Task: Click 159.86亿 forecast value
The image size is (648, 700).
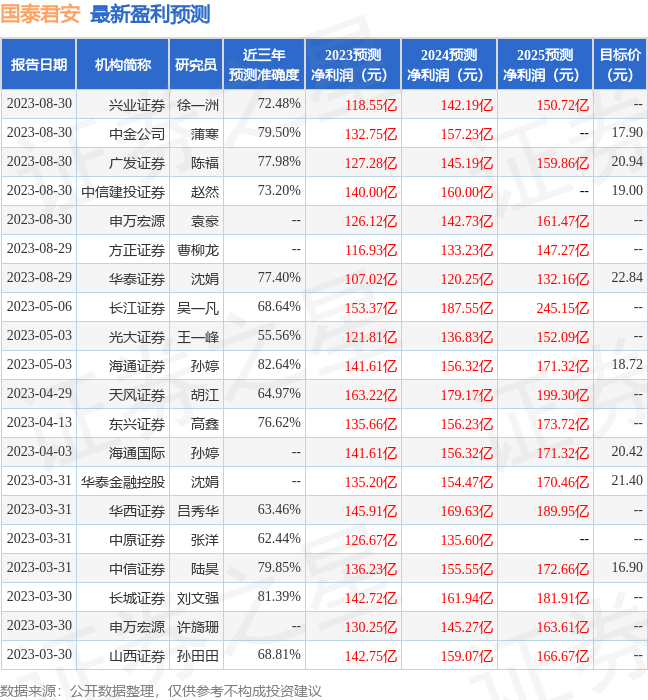Action: tap(563, 163)
